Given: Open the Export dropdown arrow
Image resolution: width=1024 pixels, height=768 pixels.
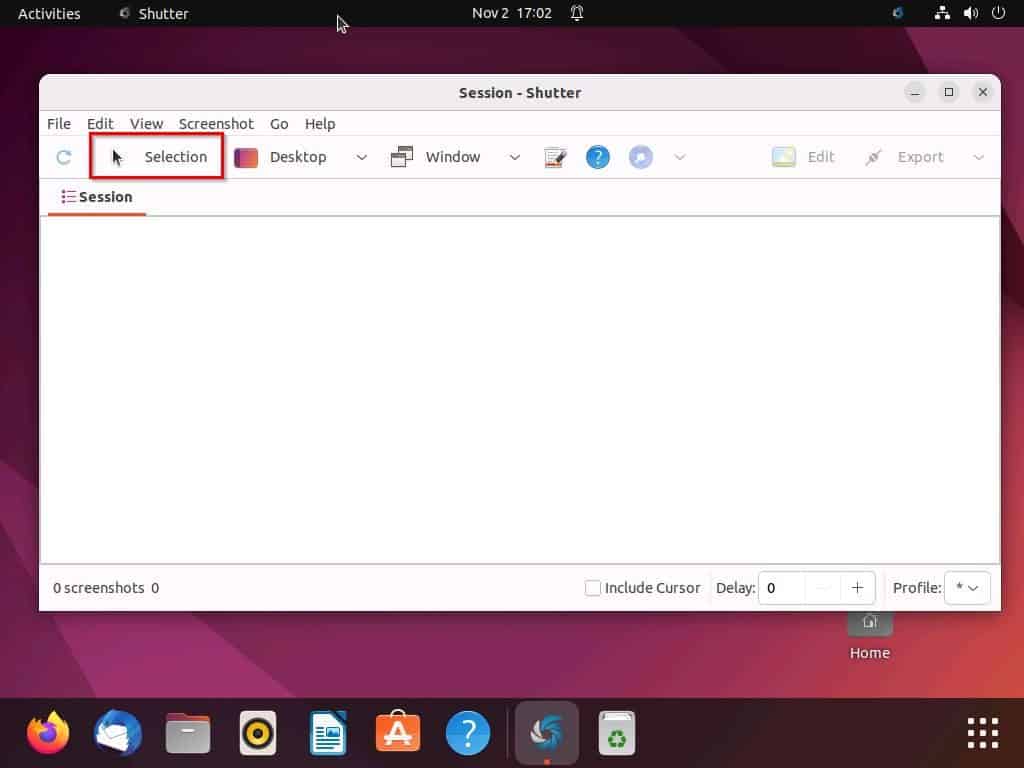Looking at the screenshot, I should [978, 157].
